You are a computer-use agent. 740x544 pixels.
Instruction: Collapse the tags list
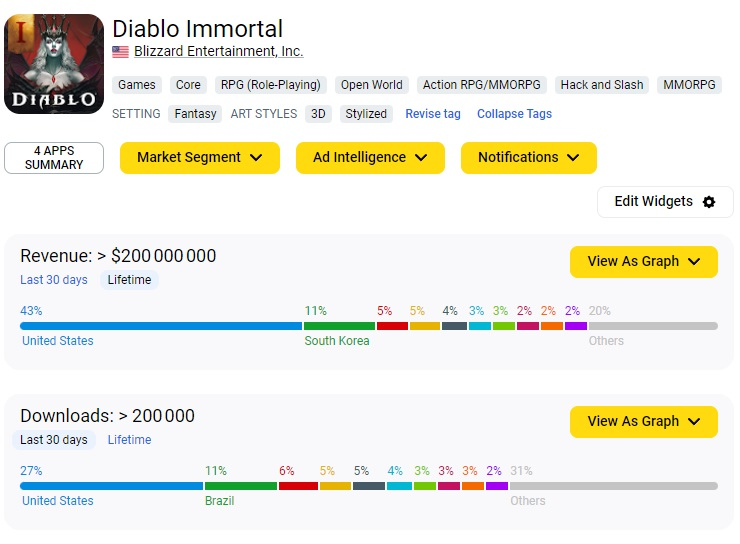click(x=514, y=114)
